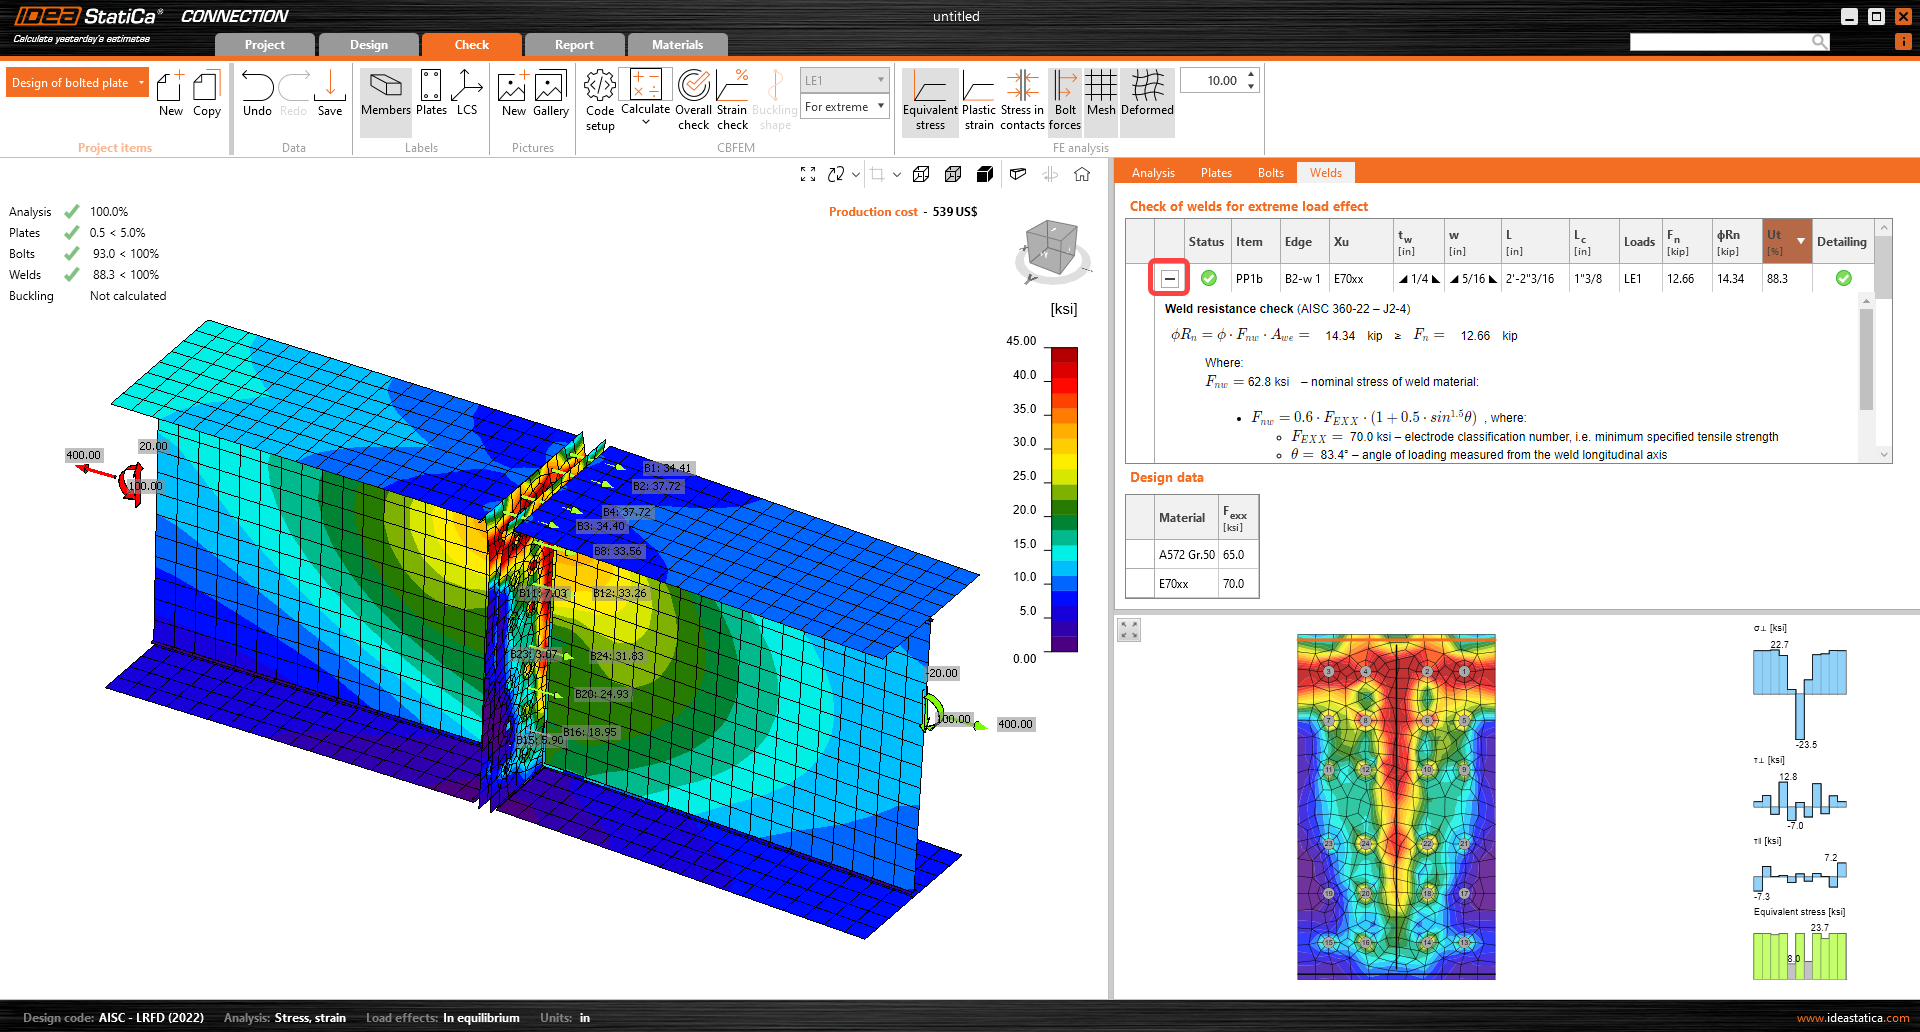Open Code setup settings
The image size is (1920, 1032).
tap(599, 100)
